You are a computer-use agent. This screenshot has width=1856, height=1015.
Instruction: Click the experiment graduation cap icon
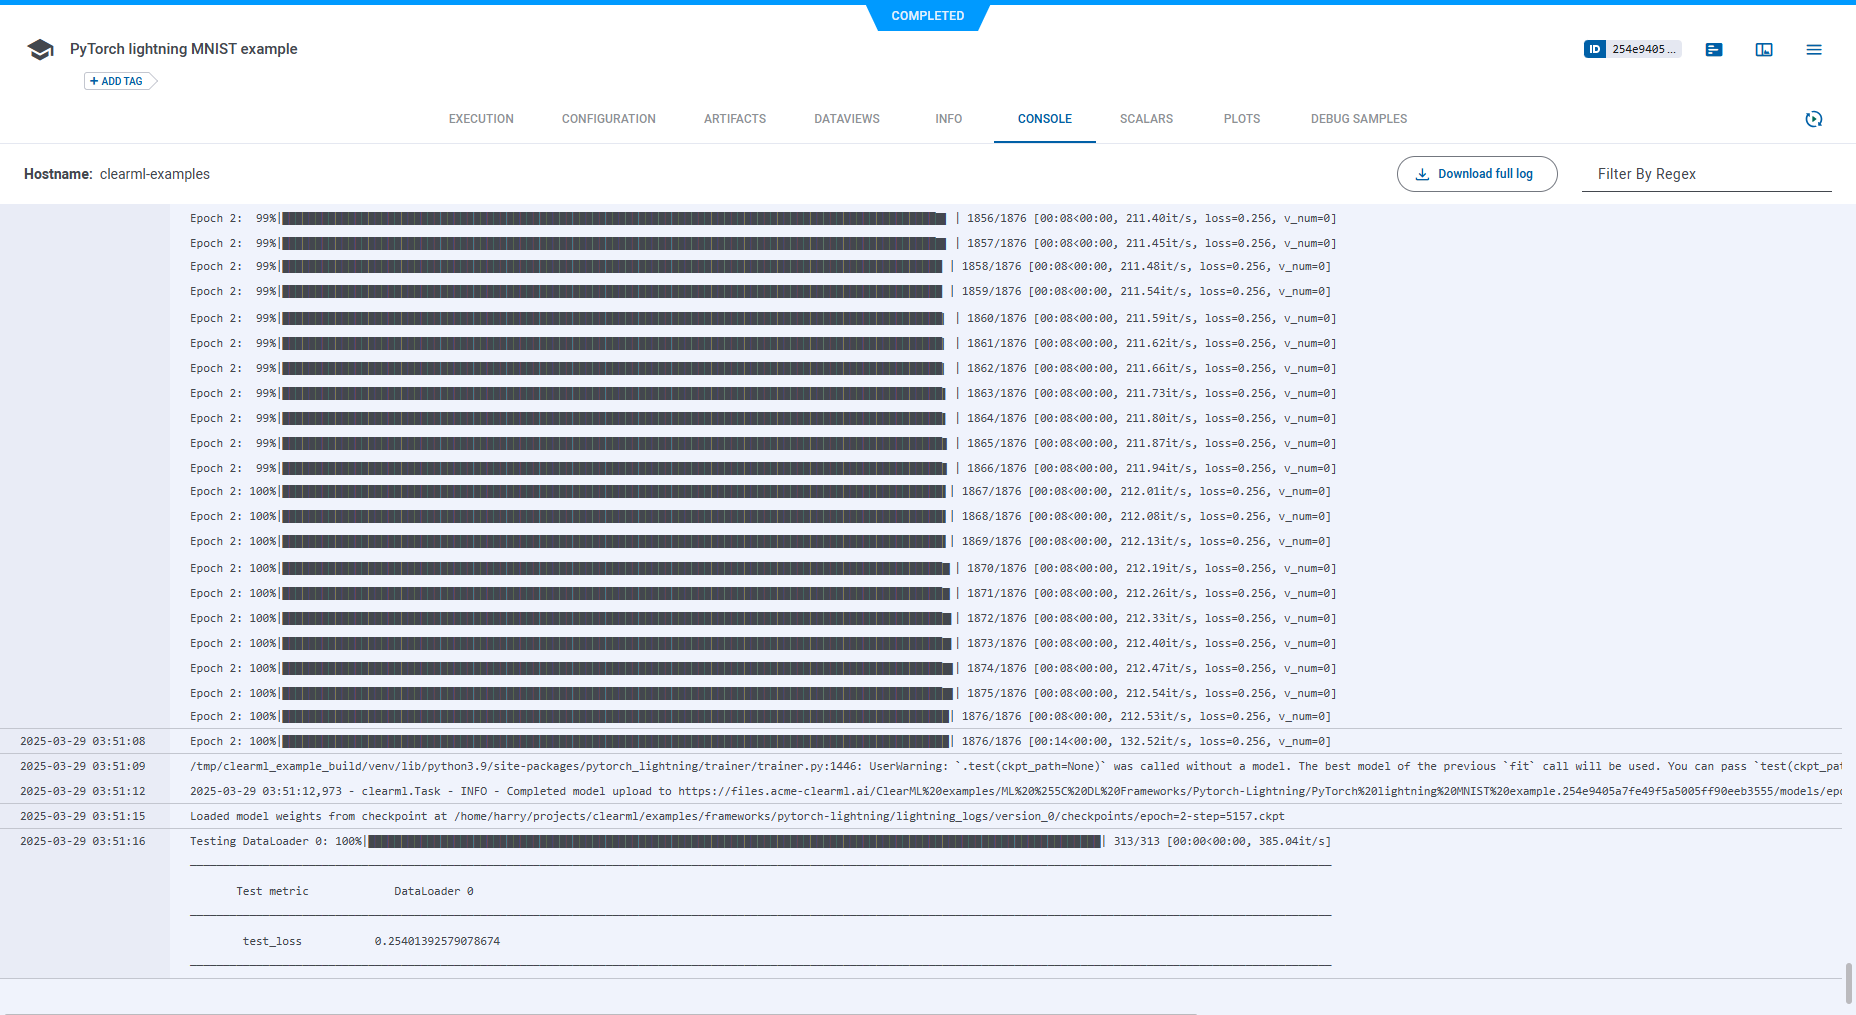click(x=40, y=50)
